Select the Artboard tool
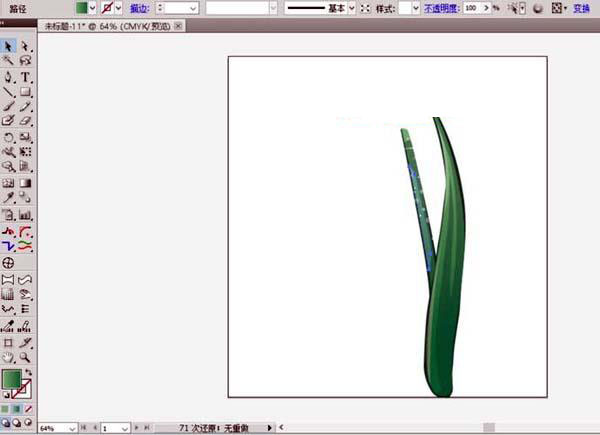600x435 pixels. 8,342
